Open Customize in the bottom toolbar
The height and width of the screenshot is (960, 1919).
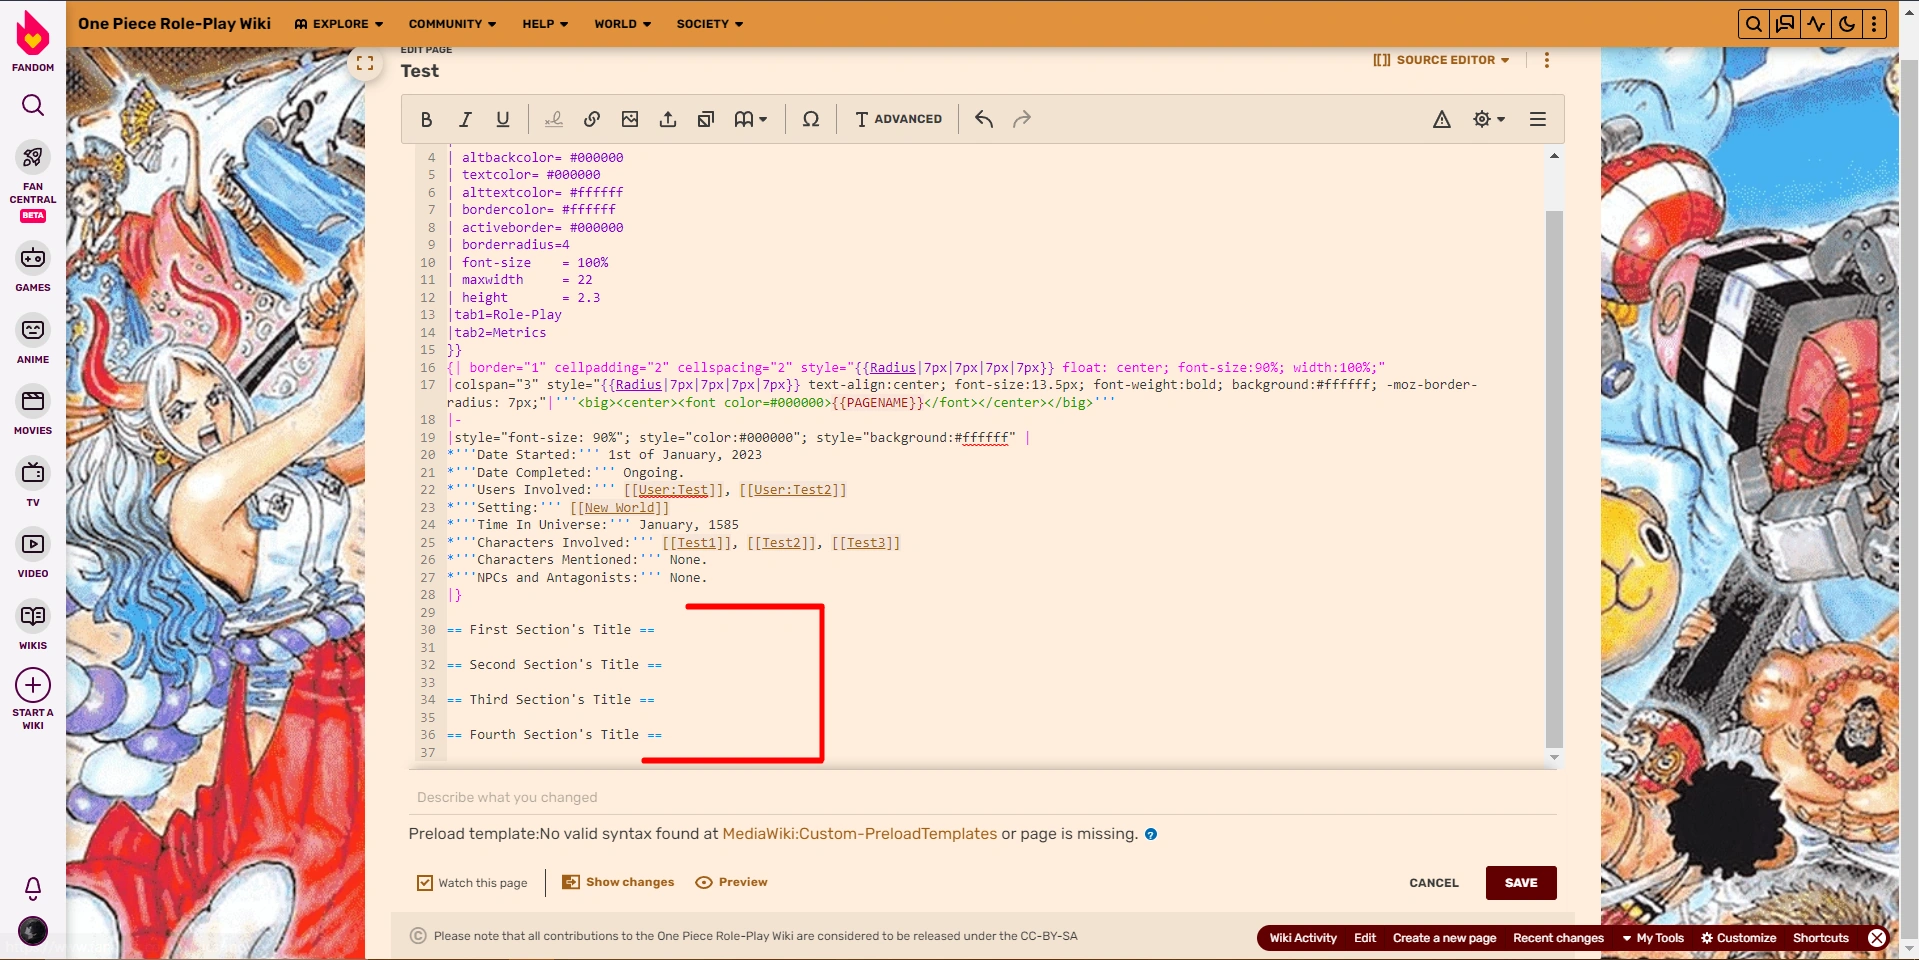point(1739,938)
